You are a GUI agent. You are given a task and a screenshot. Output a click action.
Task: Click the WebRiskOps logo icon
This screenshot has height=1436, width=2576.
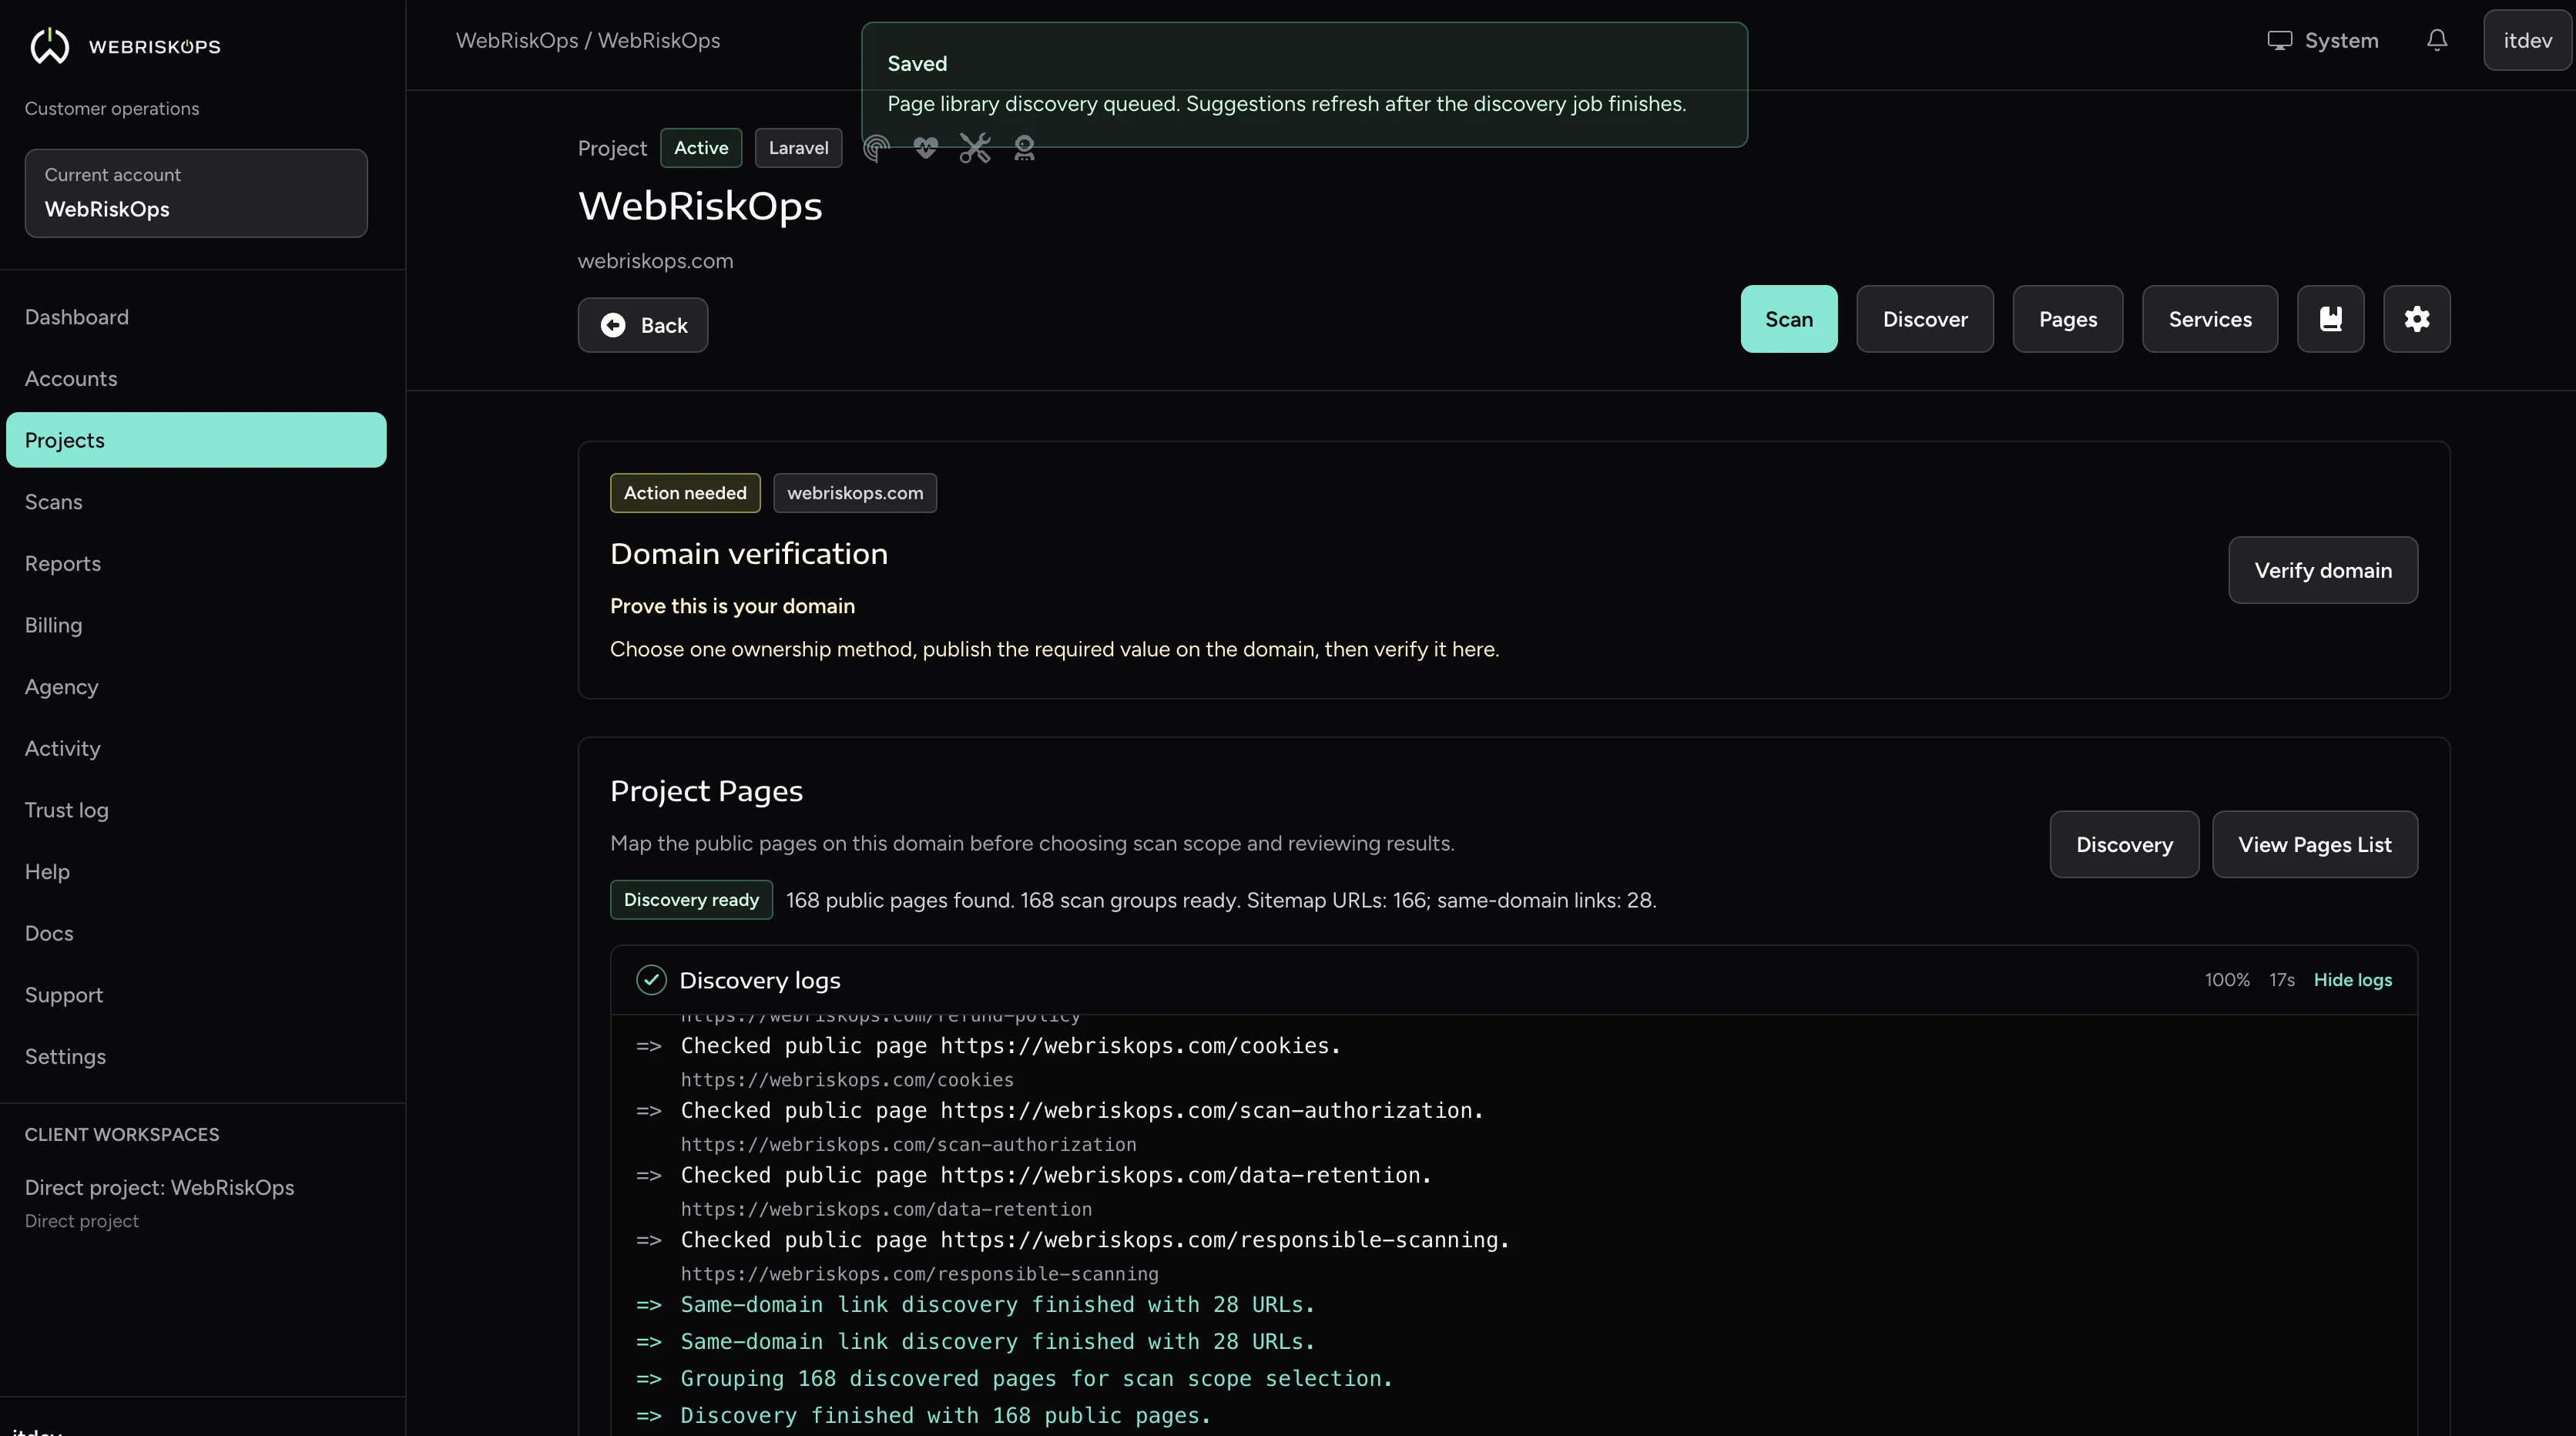49,45
